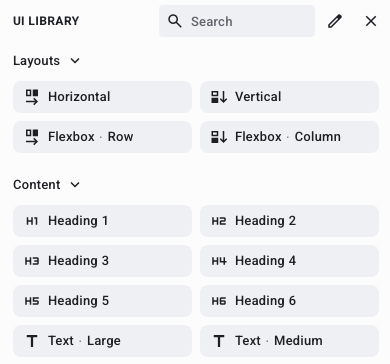Click the pencil edit icon
The height and width of the screenshot is (364, 390).
[335, 21]
